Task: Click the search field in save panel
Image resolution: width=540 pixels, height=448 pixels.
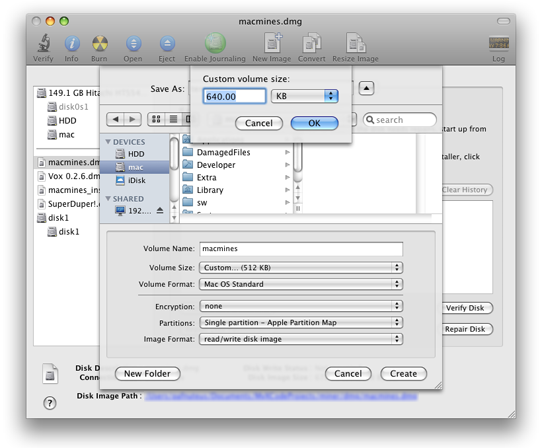Action: 400,120
